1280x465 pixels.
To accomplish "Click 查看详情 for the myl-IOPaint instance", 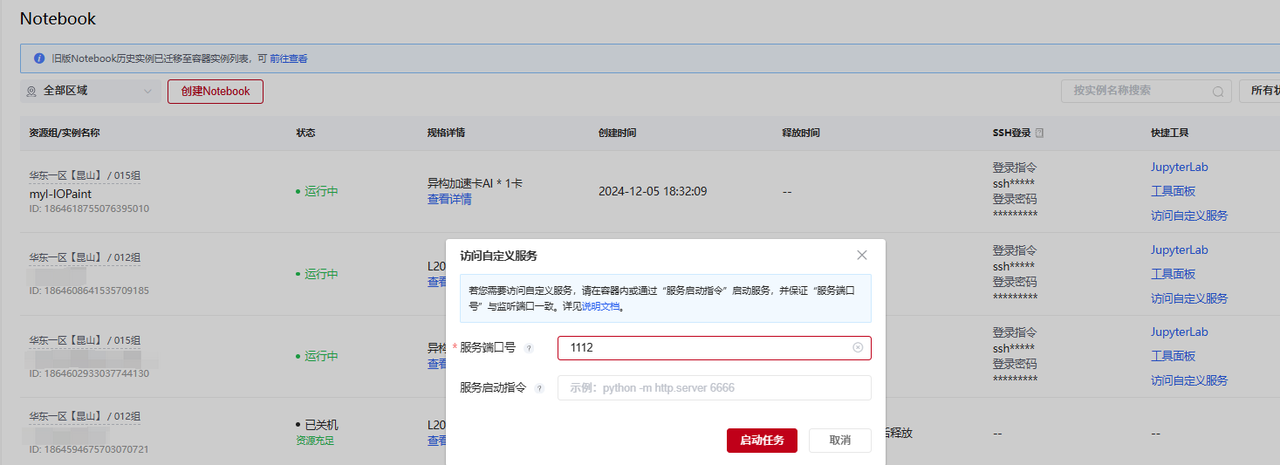I will pos(449,199).
